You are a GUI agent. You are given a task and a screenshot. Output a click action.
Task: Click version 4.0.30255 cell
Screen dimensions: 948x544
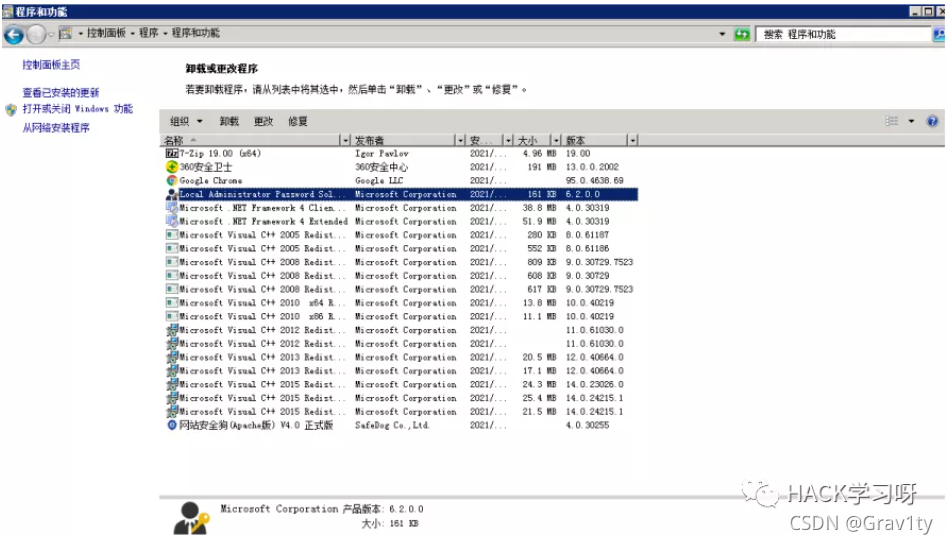(587, 425)
